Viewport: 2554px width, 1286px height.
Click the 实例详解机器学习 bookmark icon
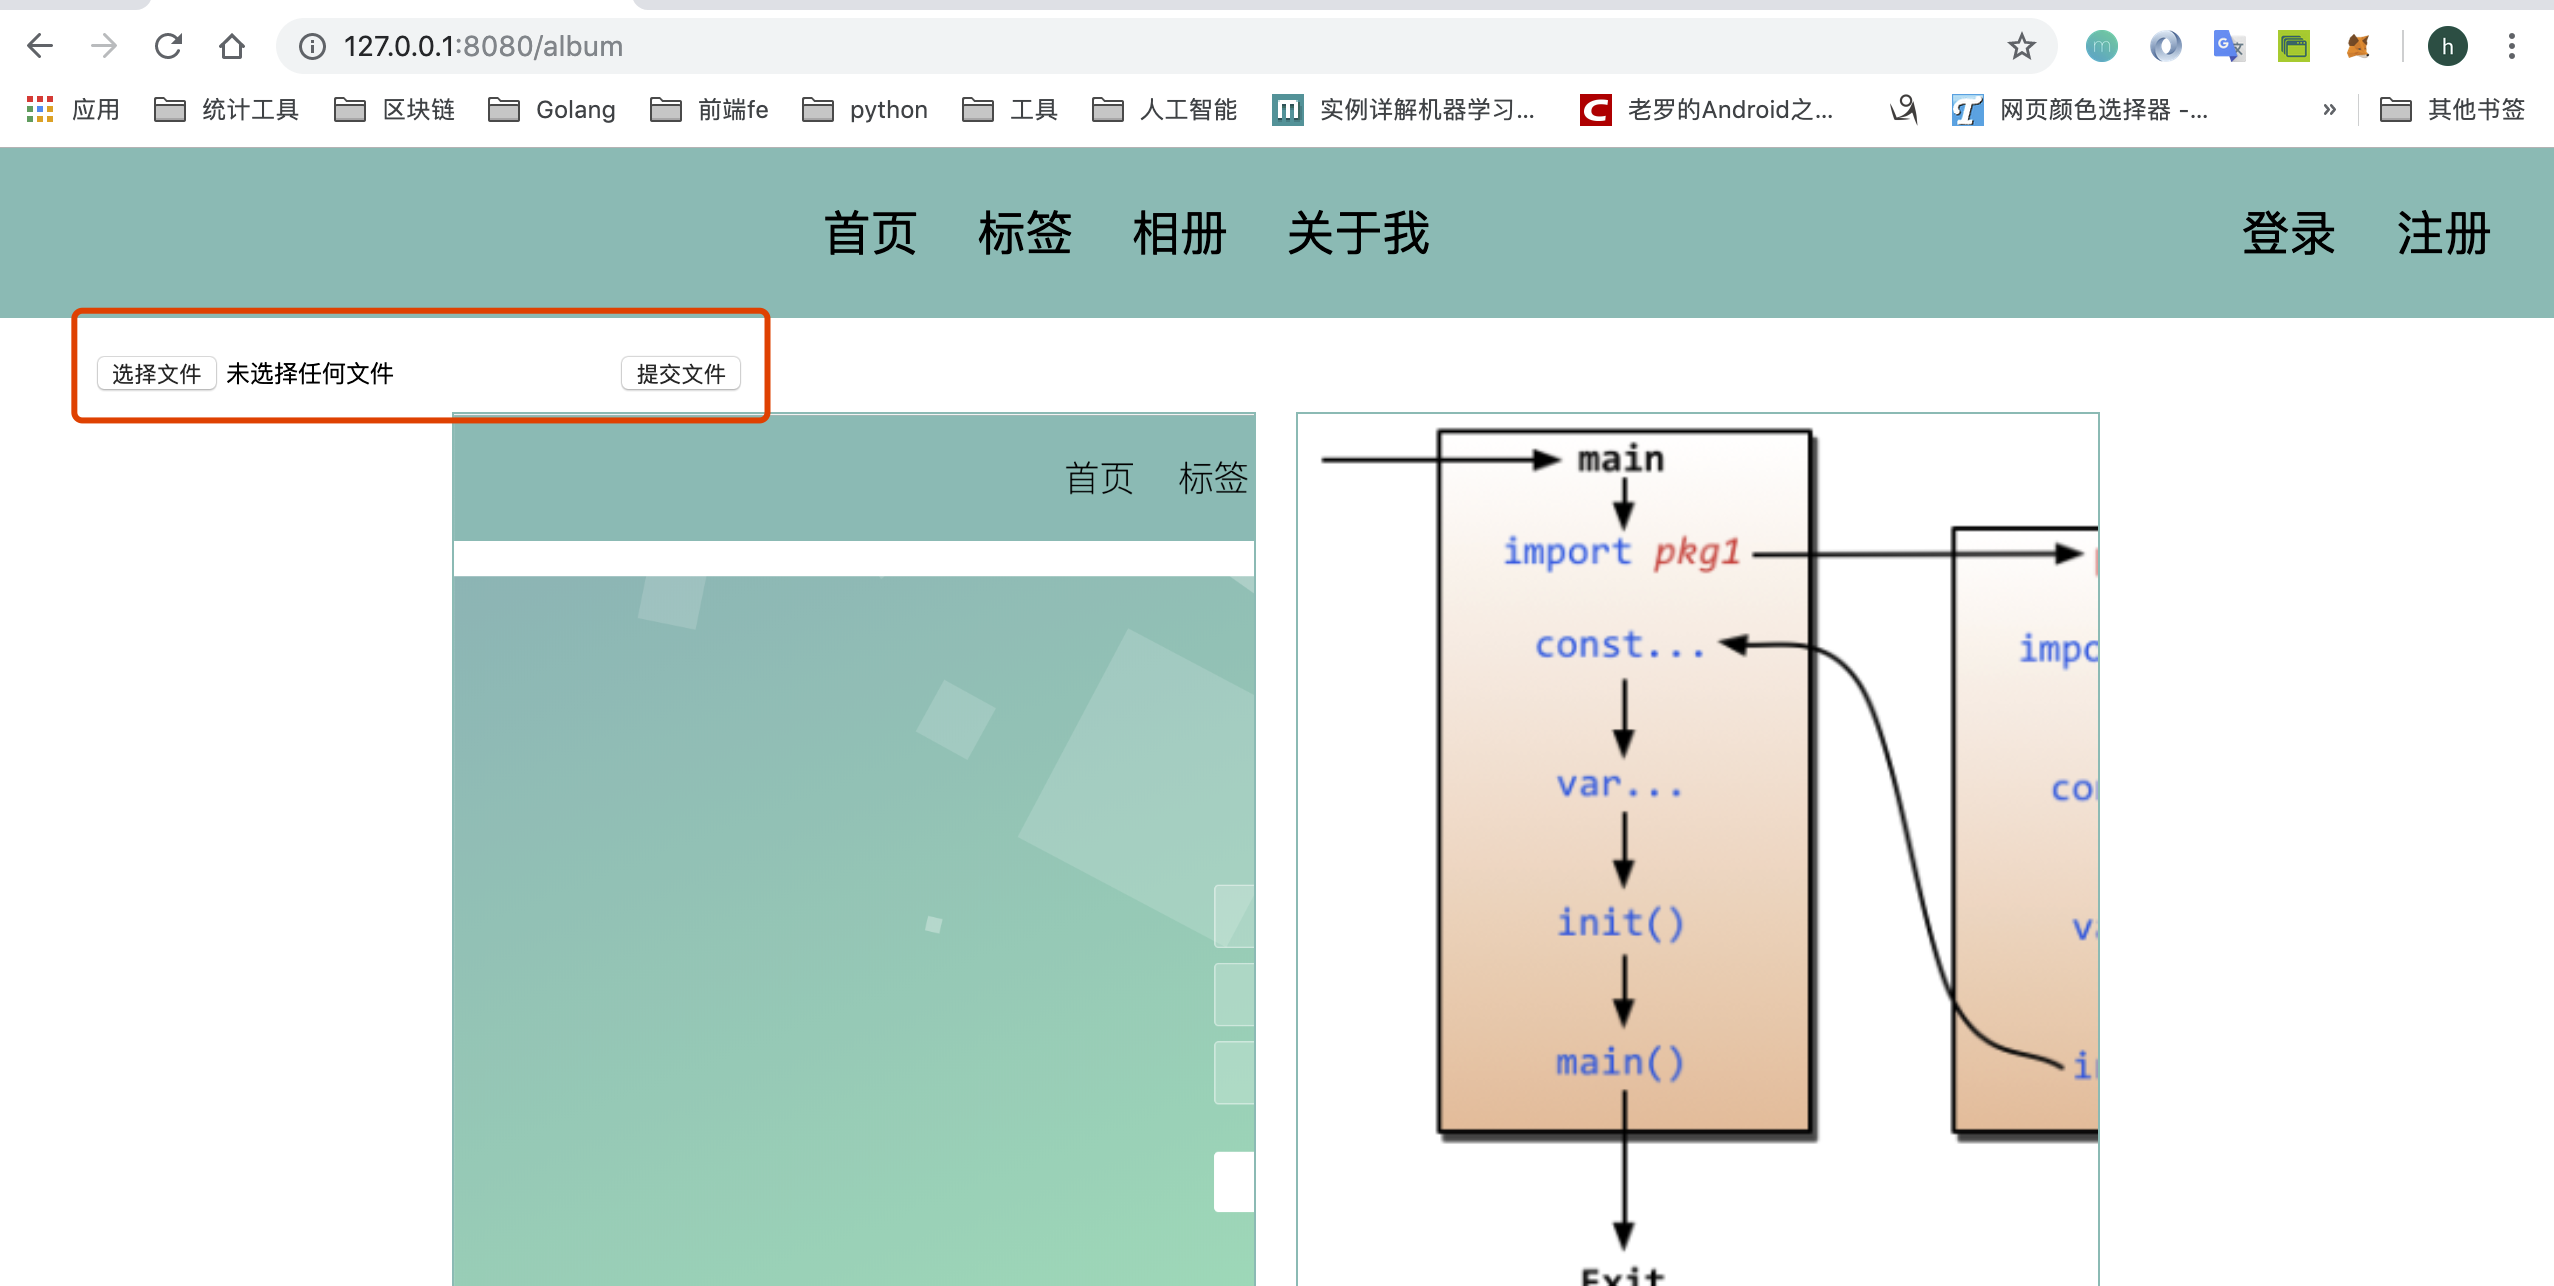tap(1288, 109)
